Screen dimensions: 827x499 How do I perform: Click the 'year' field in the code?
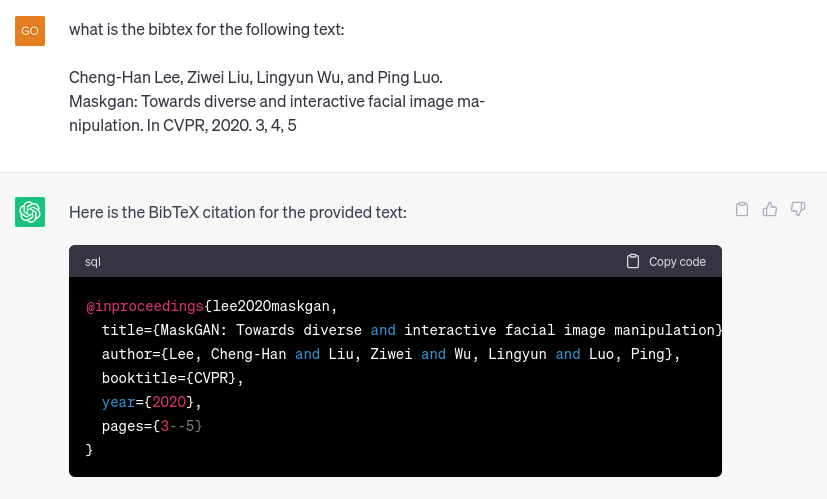click(x=118, y=402)
